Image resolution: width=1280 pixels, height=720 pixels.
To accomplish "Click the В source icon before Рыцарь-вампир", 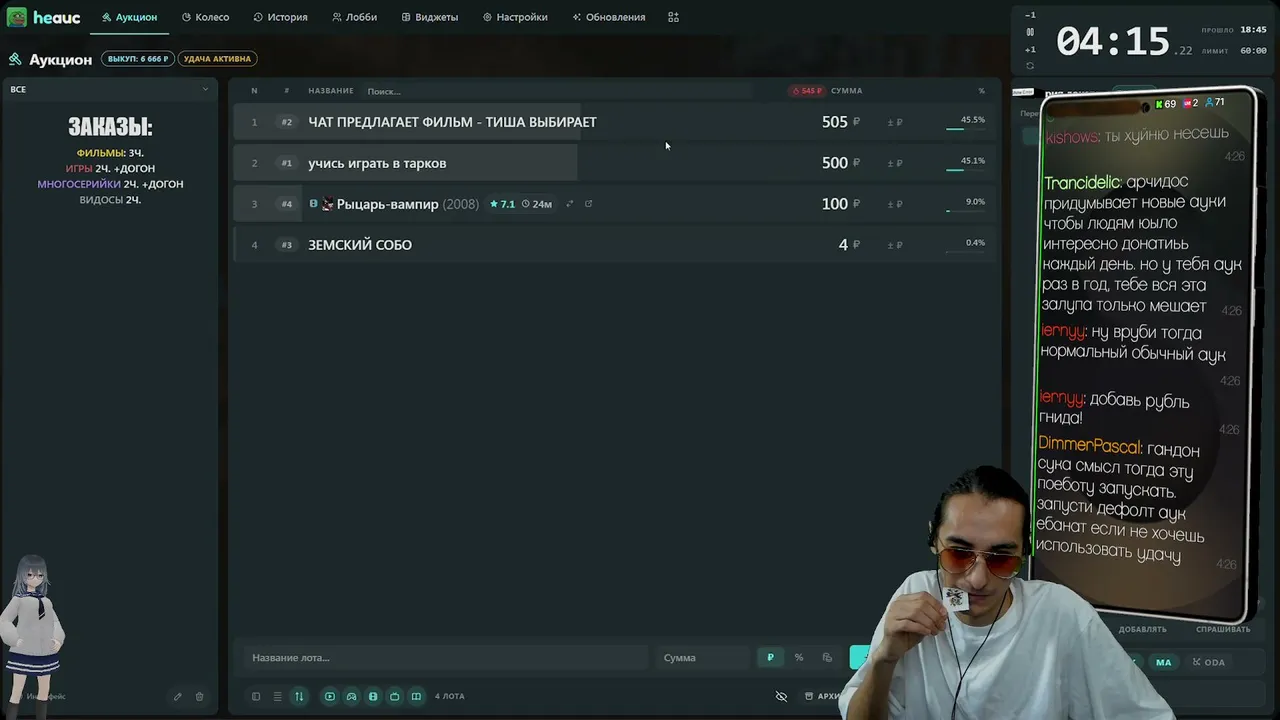I will pos(313,204).
